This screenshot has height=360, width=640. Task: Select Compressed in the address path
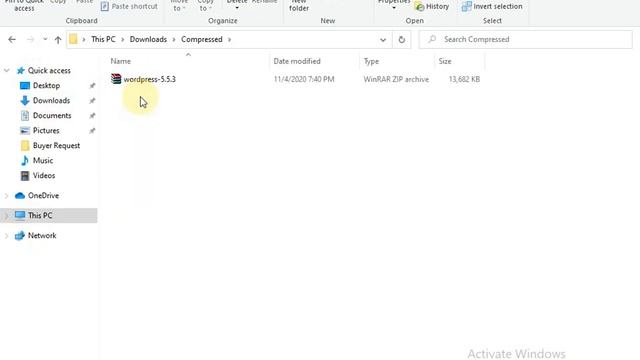click(x=202, y=39)
